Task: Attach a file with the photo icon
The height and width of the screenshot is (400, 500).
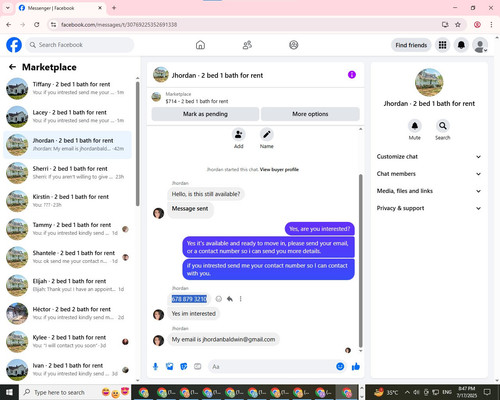Action: (x=170, y=367)
